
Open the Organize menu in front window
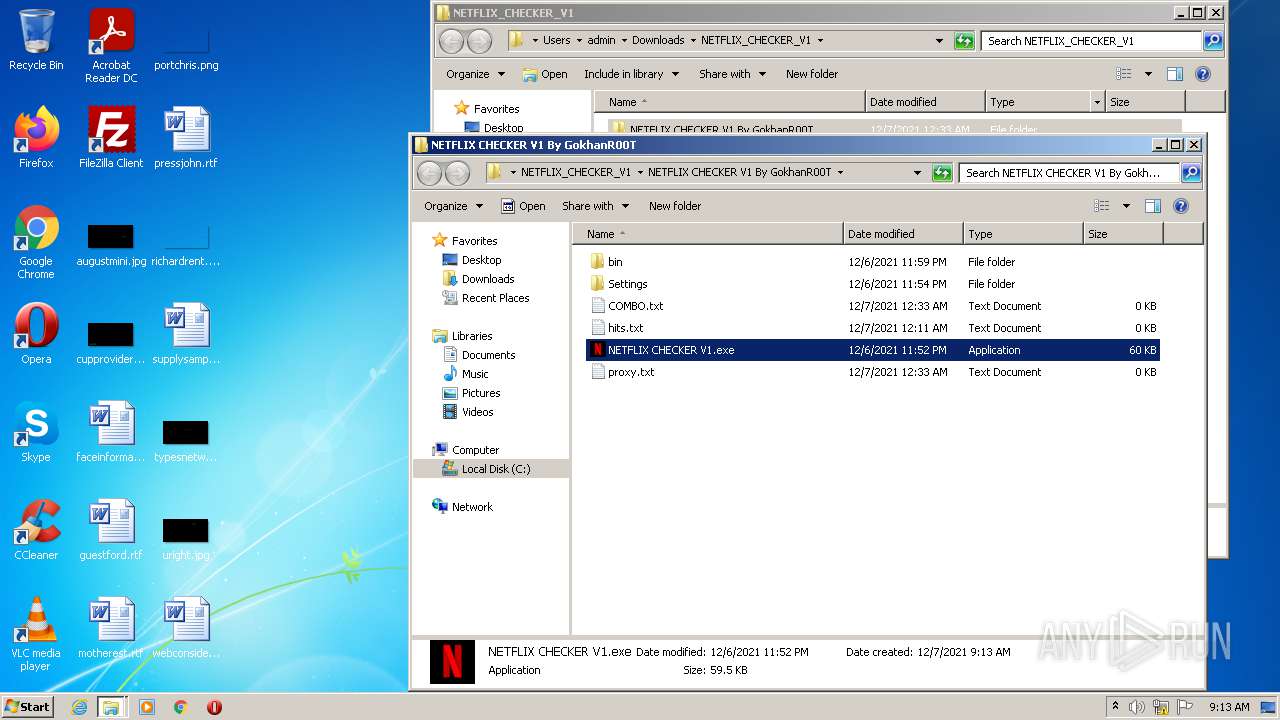tap(453, 206)
